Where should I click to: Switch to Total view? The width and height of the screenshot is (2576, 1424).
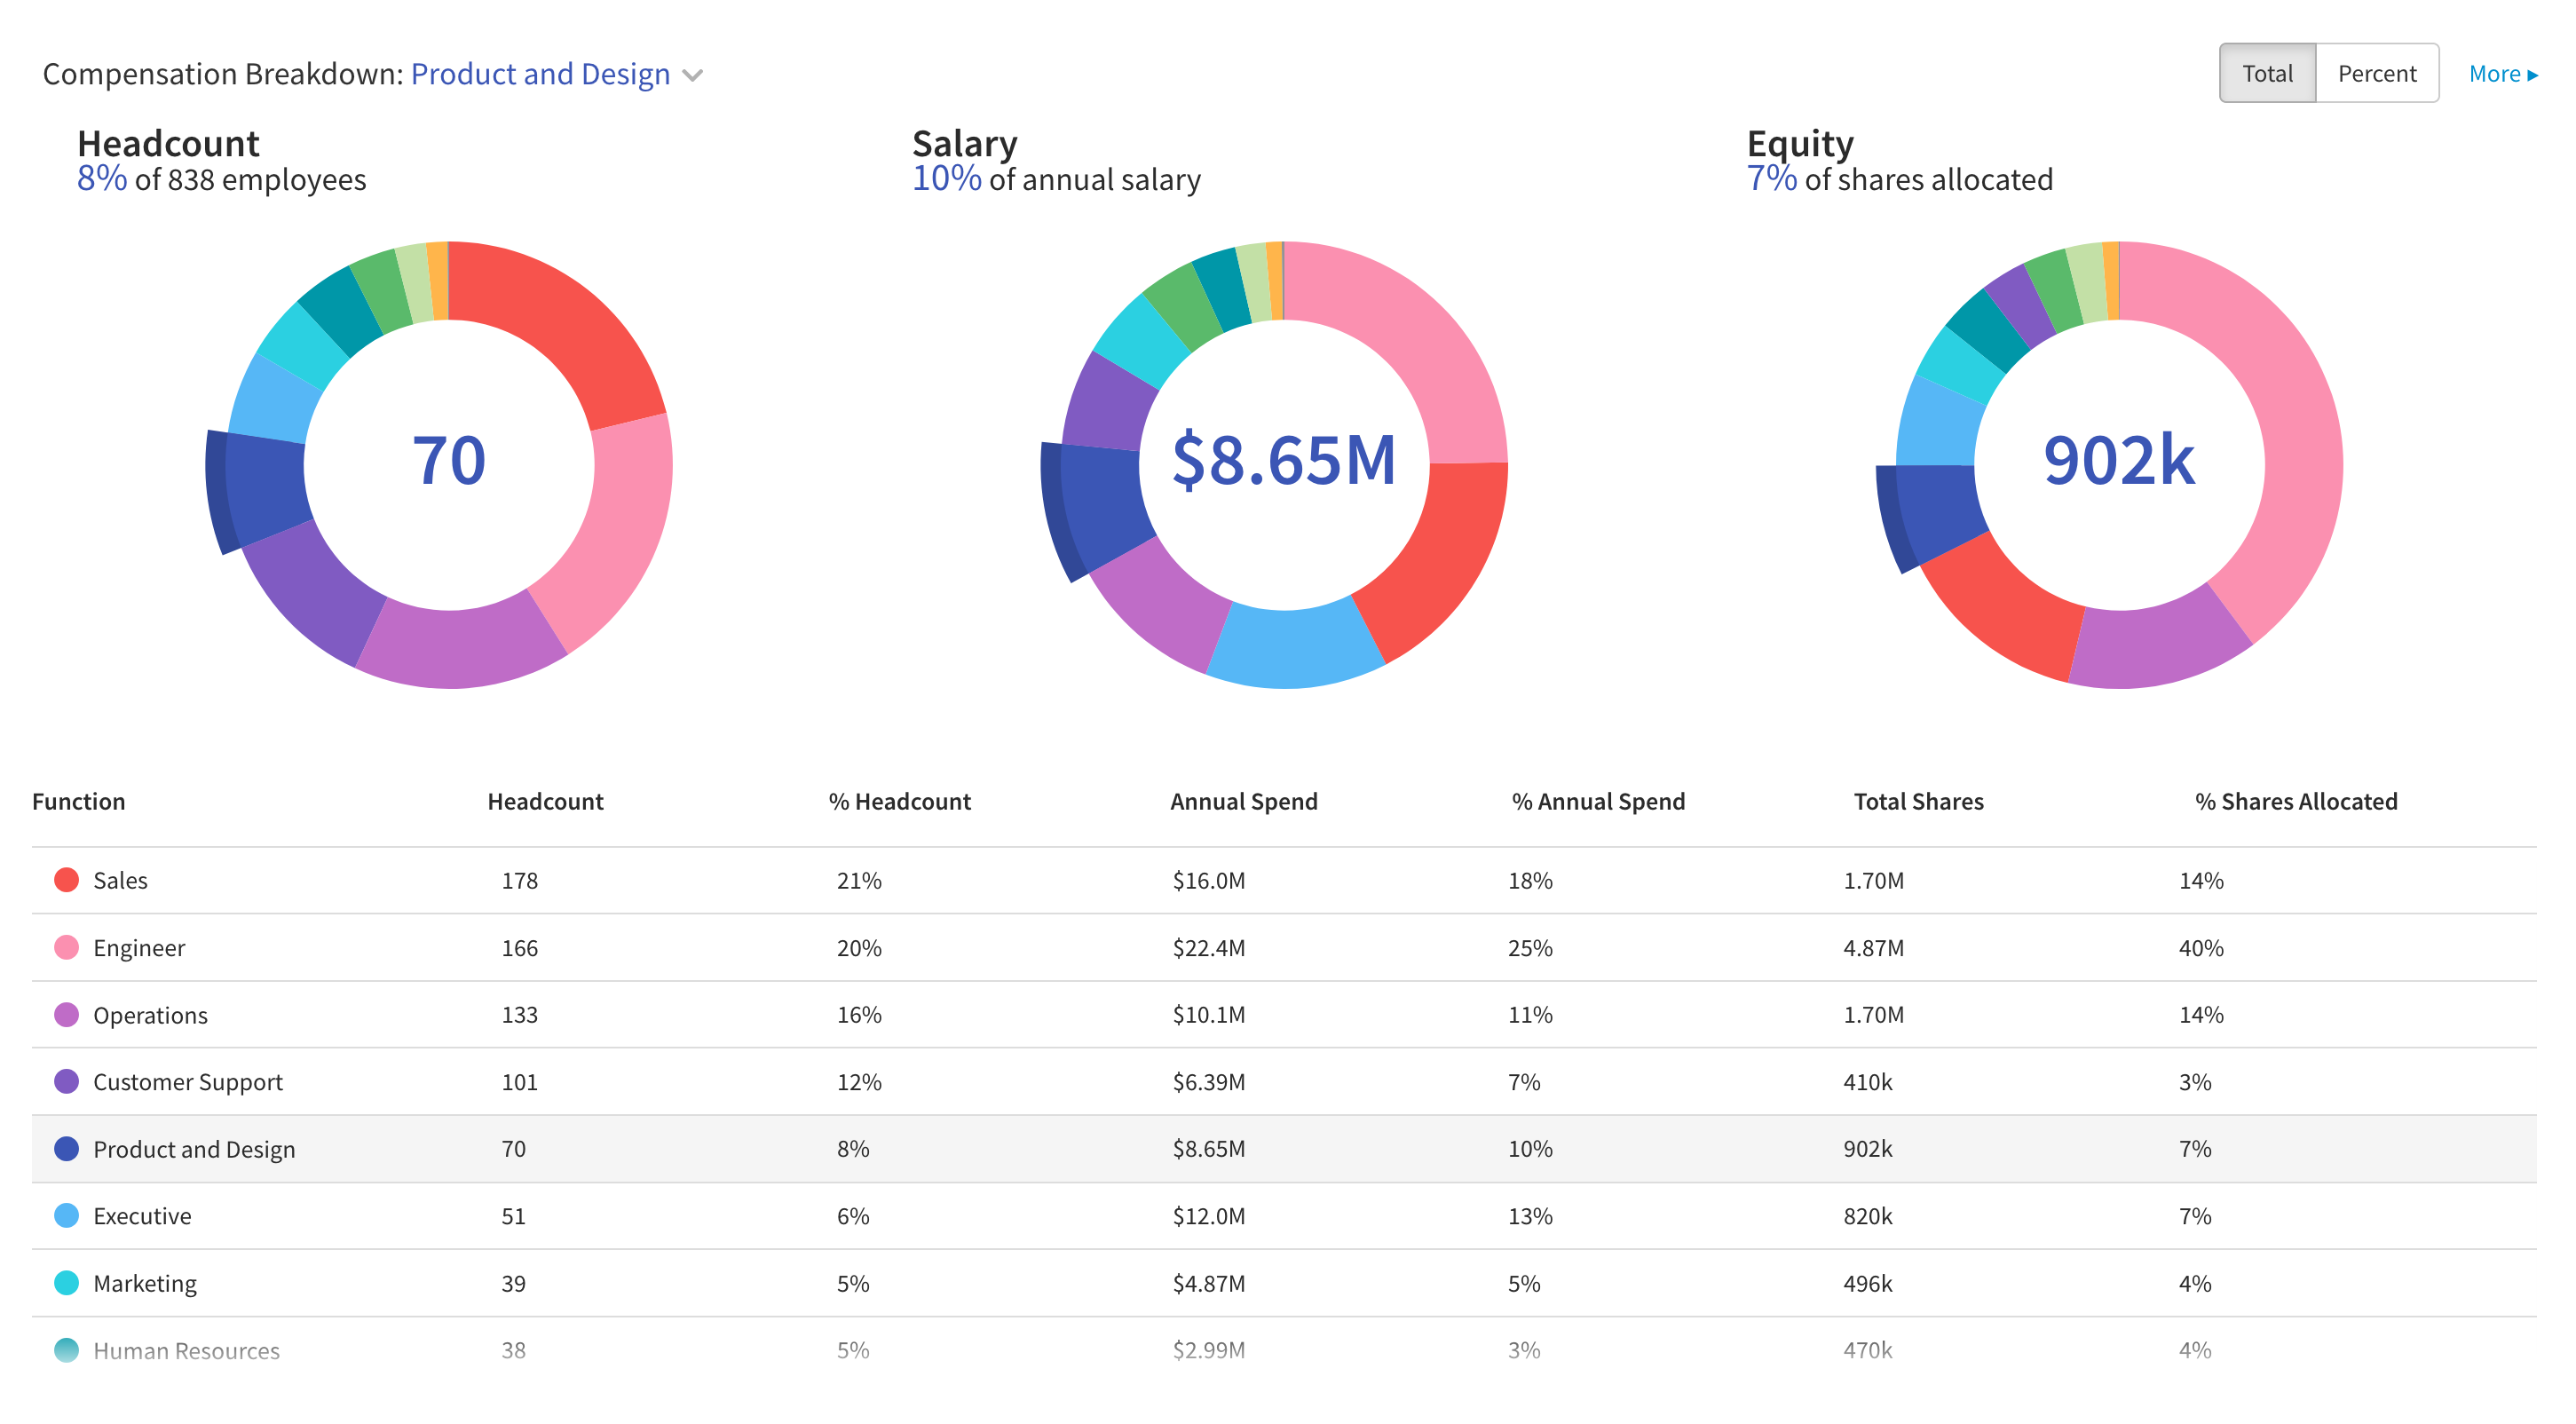(2266, 73)
